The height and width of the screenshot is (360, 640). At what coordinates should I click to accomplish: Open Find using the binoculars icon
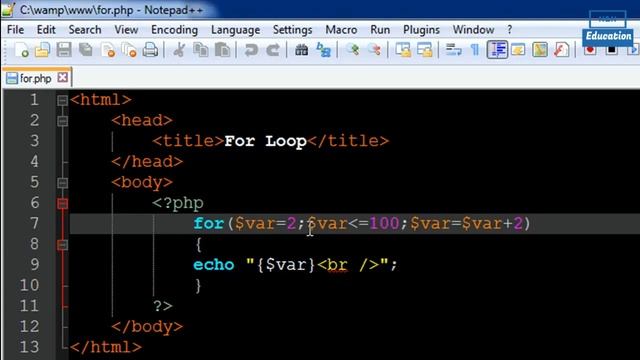(302, 50)
